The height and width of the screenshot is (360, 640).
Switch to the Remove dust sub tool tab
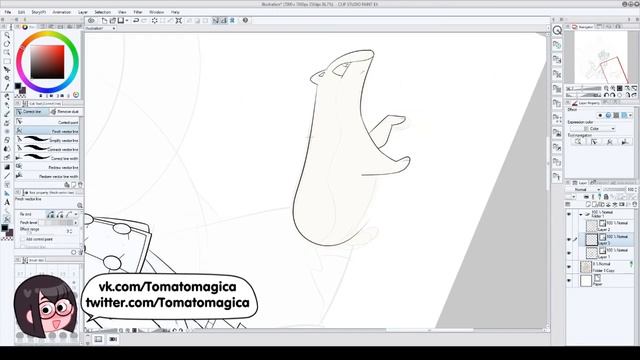point(65,111)
